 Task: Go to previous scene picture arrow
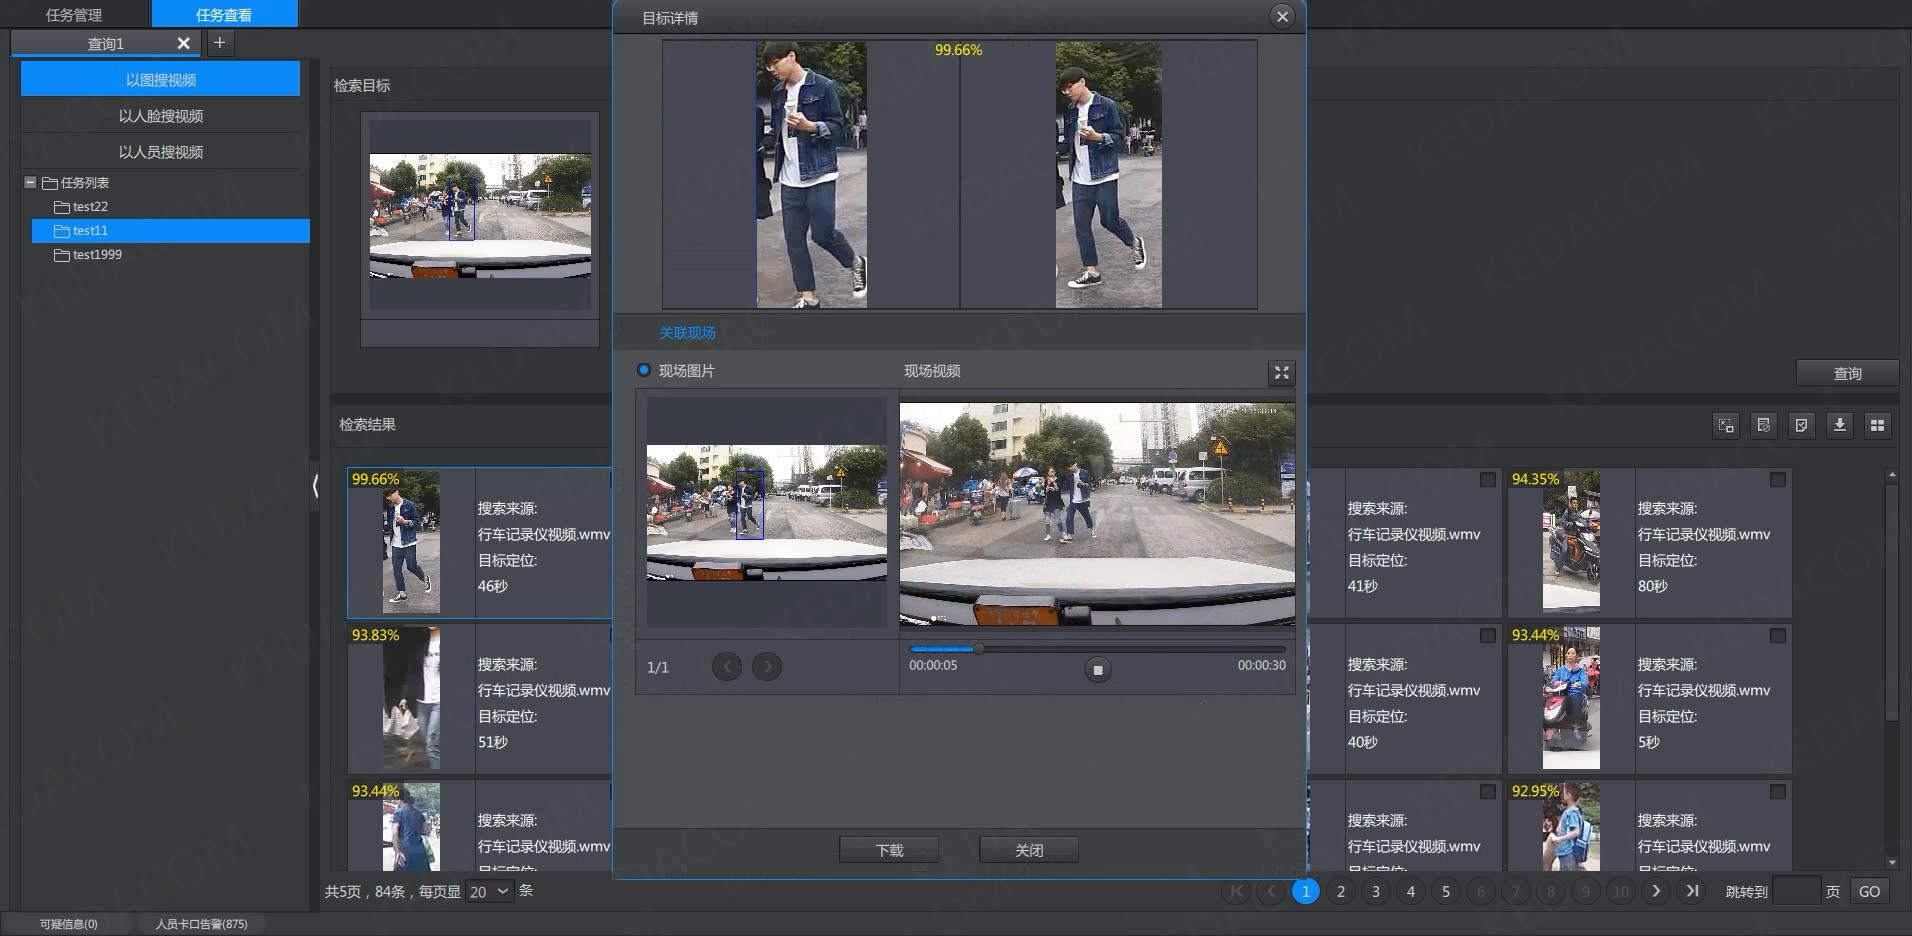(727, 666)
